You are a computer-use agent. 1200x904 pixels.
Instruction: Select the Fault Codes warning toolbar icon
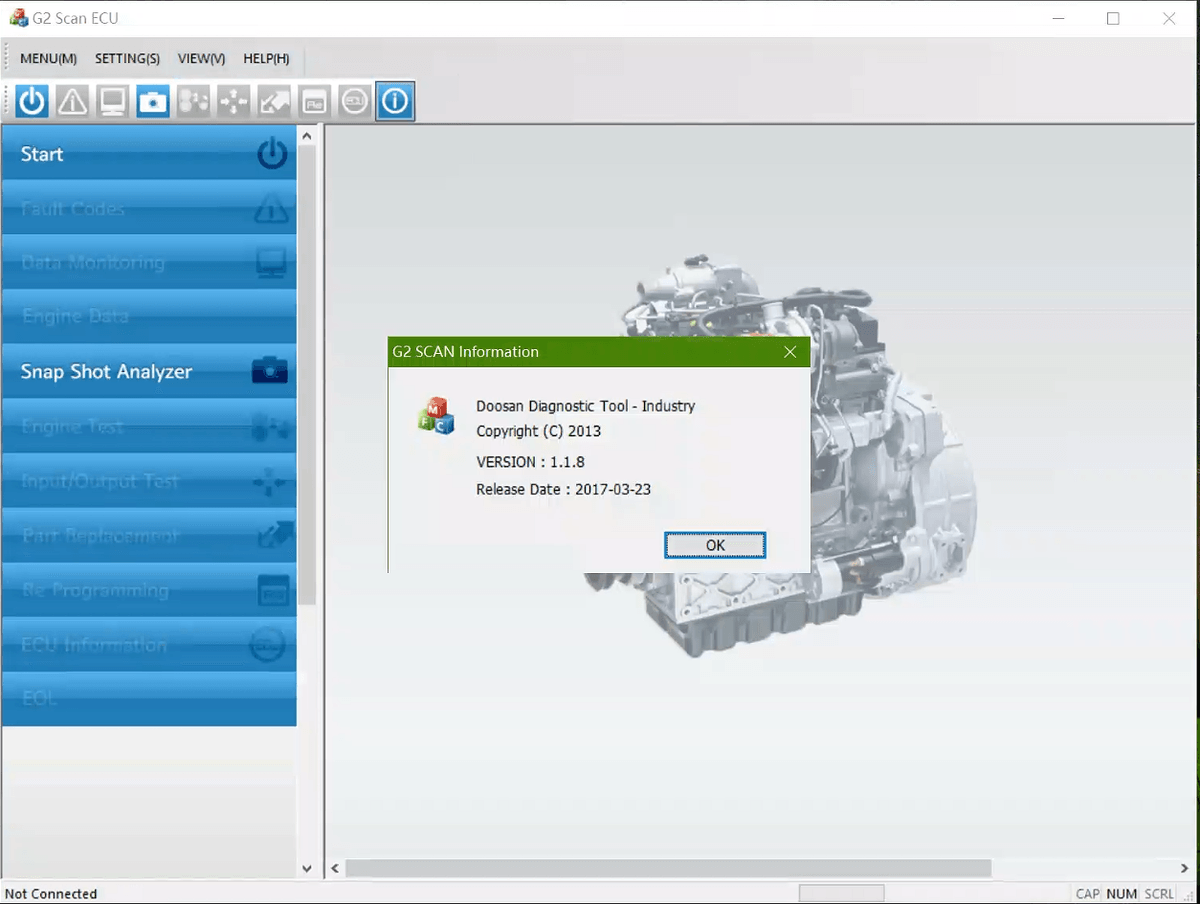click(x=72, y=101)
